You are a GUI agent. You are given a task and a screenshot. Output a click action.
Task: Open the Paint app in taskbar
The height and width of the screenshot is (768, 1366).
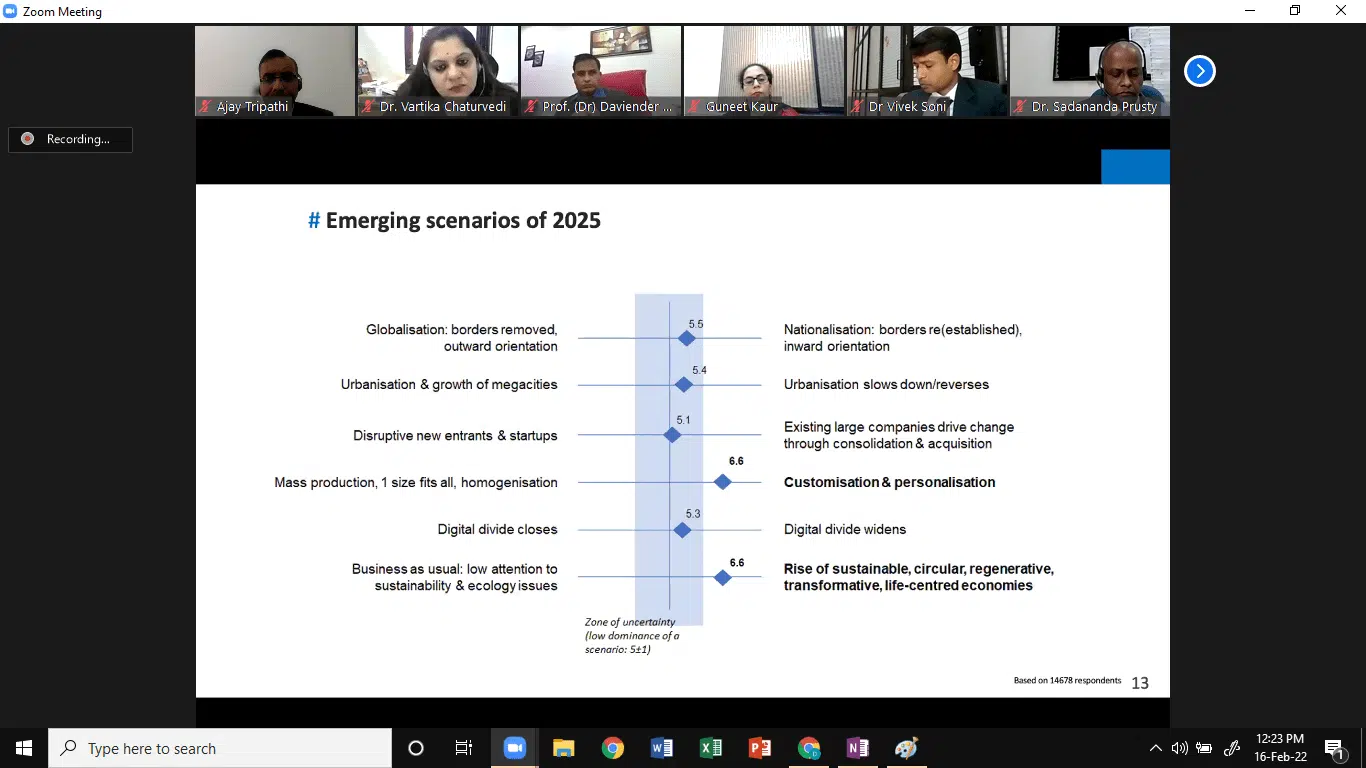pos(906,748)
